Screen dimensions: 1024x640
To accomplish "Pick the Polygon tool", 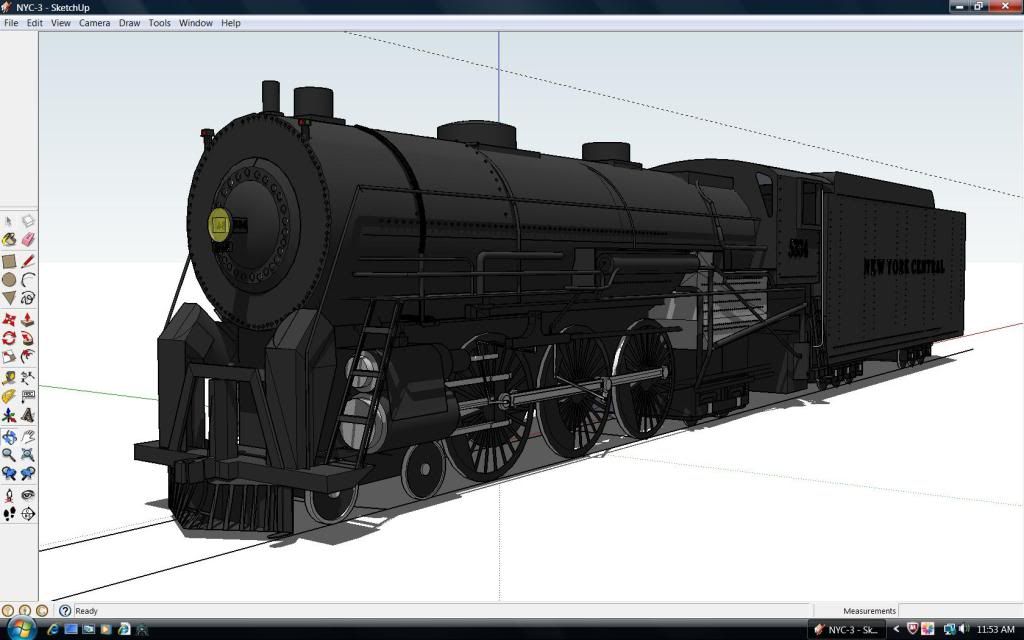I will coord(8,298).
